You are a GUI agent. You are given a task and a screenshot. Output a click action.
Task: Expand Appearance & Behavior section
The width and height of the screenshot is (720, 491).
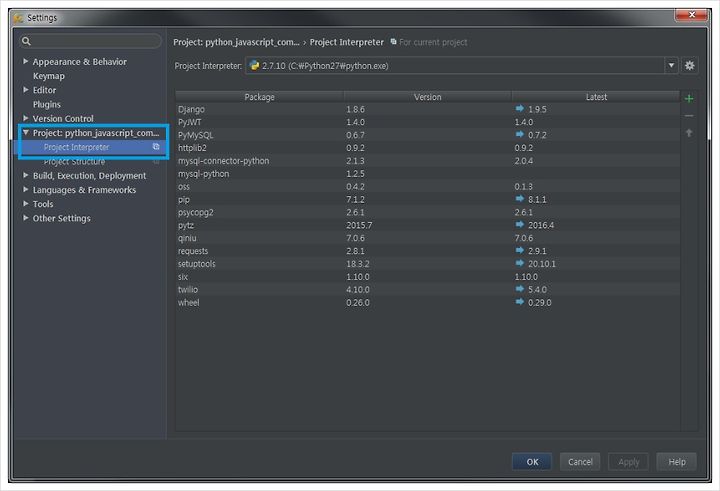click(26, 61)
